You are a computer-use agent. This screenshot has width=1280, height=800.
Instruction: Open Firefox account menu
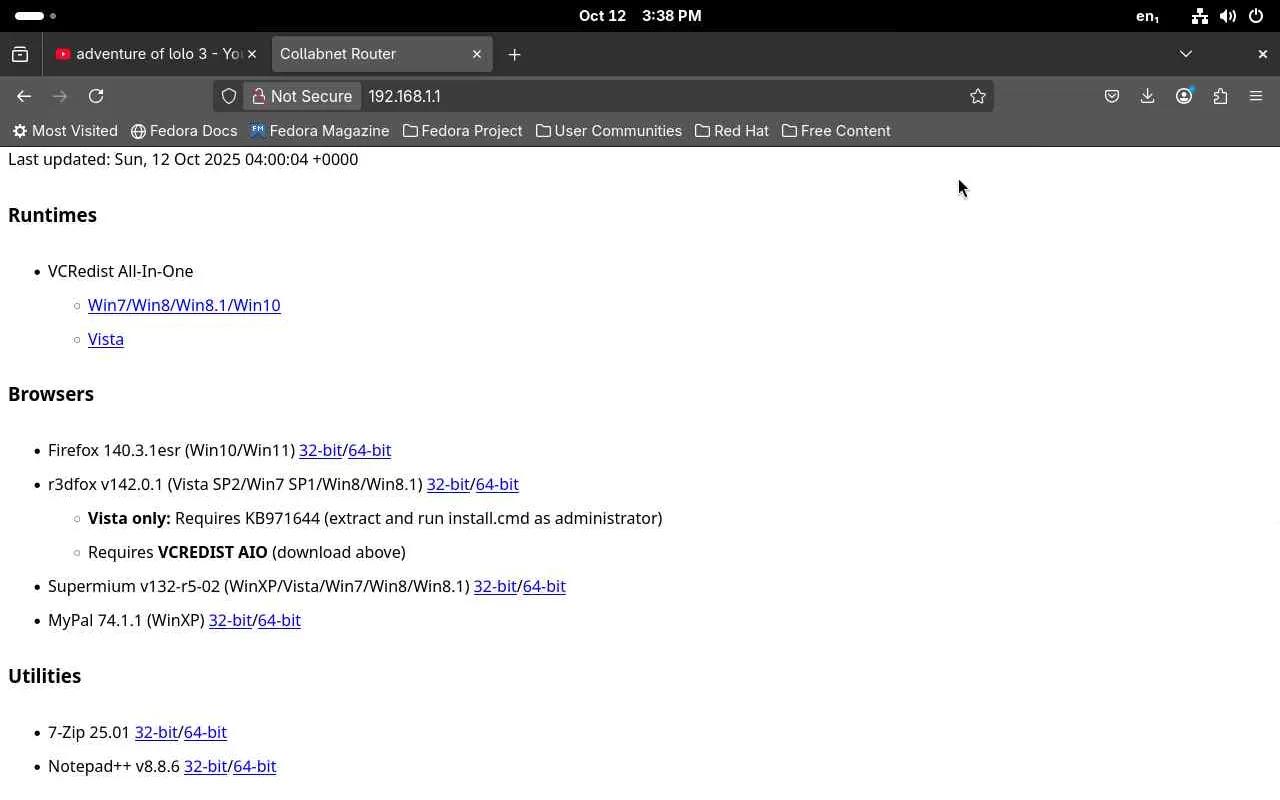tap(1184, 96)
